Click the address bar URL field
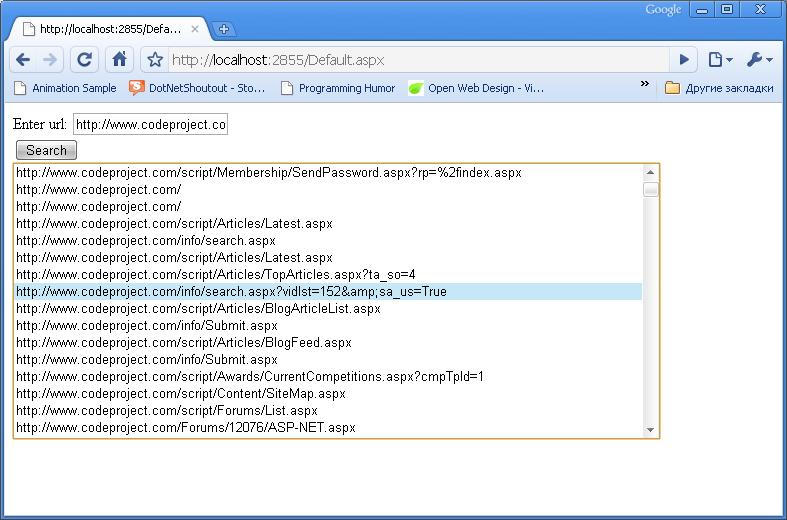The height and width of the screenshot is (520, 787). (419, 60)
